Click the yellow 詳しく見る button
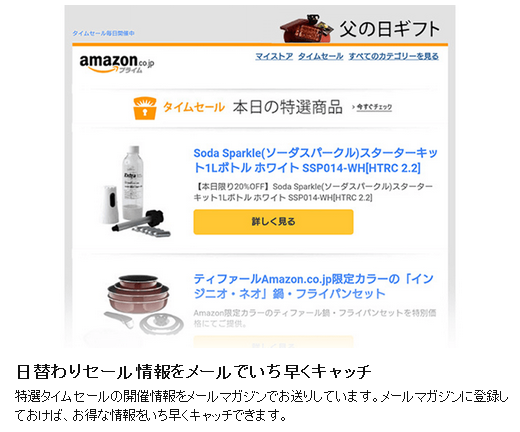 click(x=273, y=222)
